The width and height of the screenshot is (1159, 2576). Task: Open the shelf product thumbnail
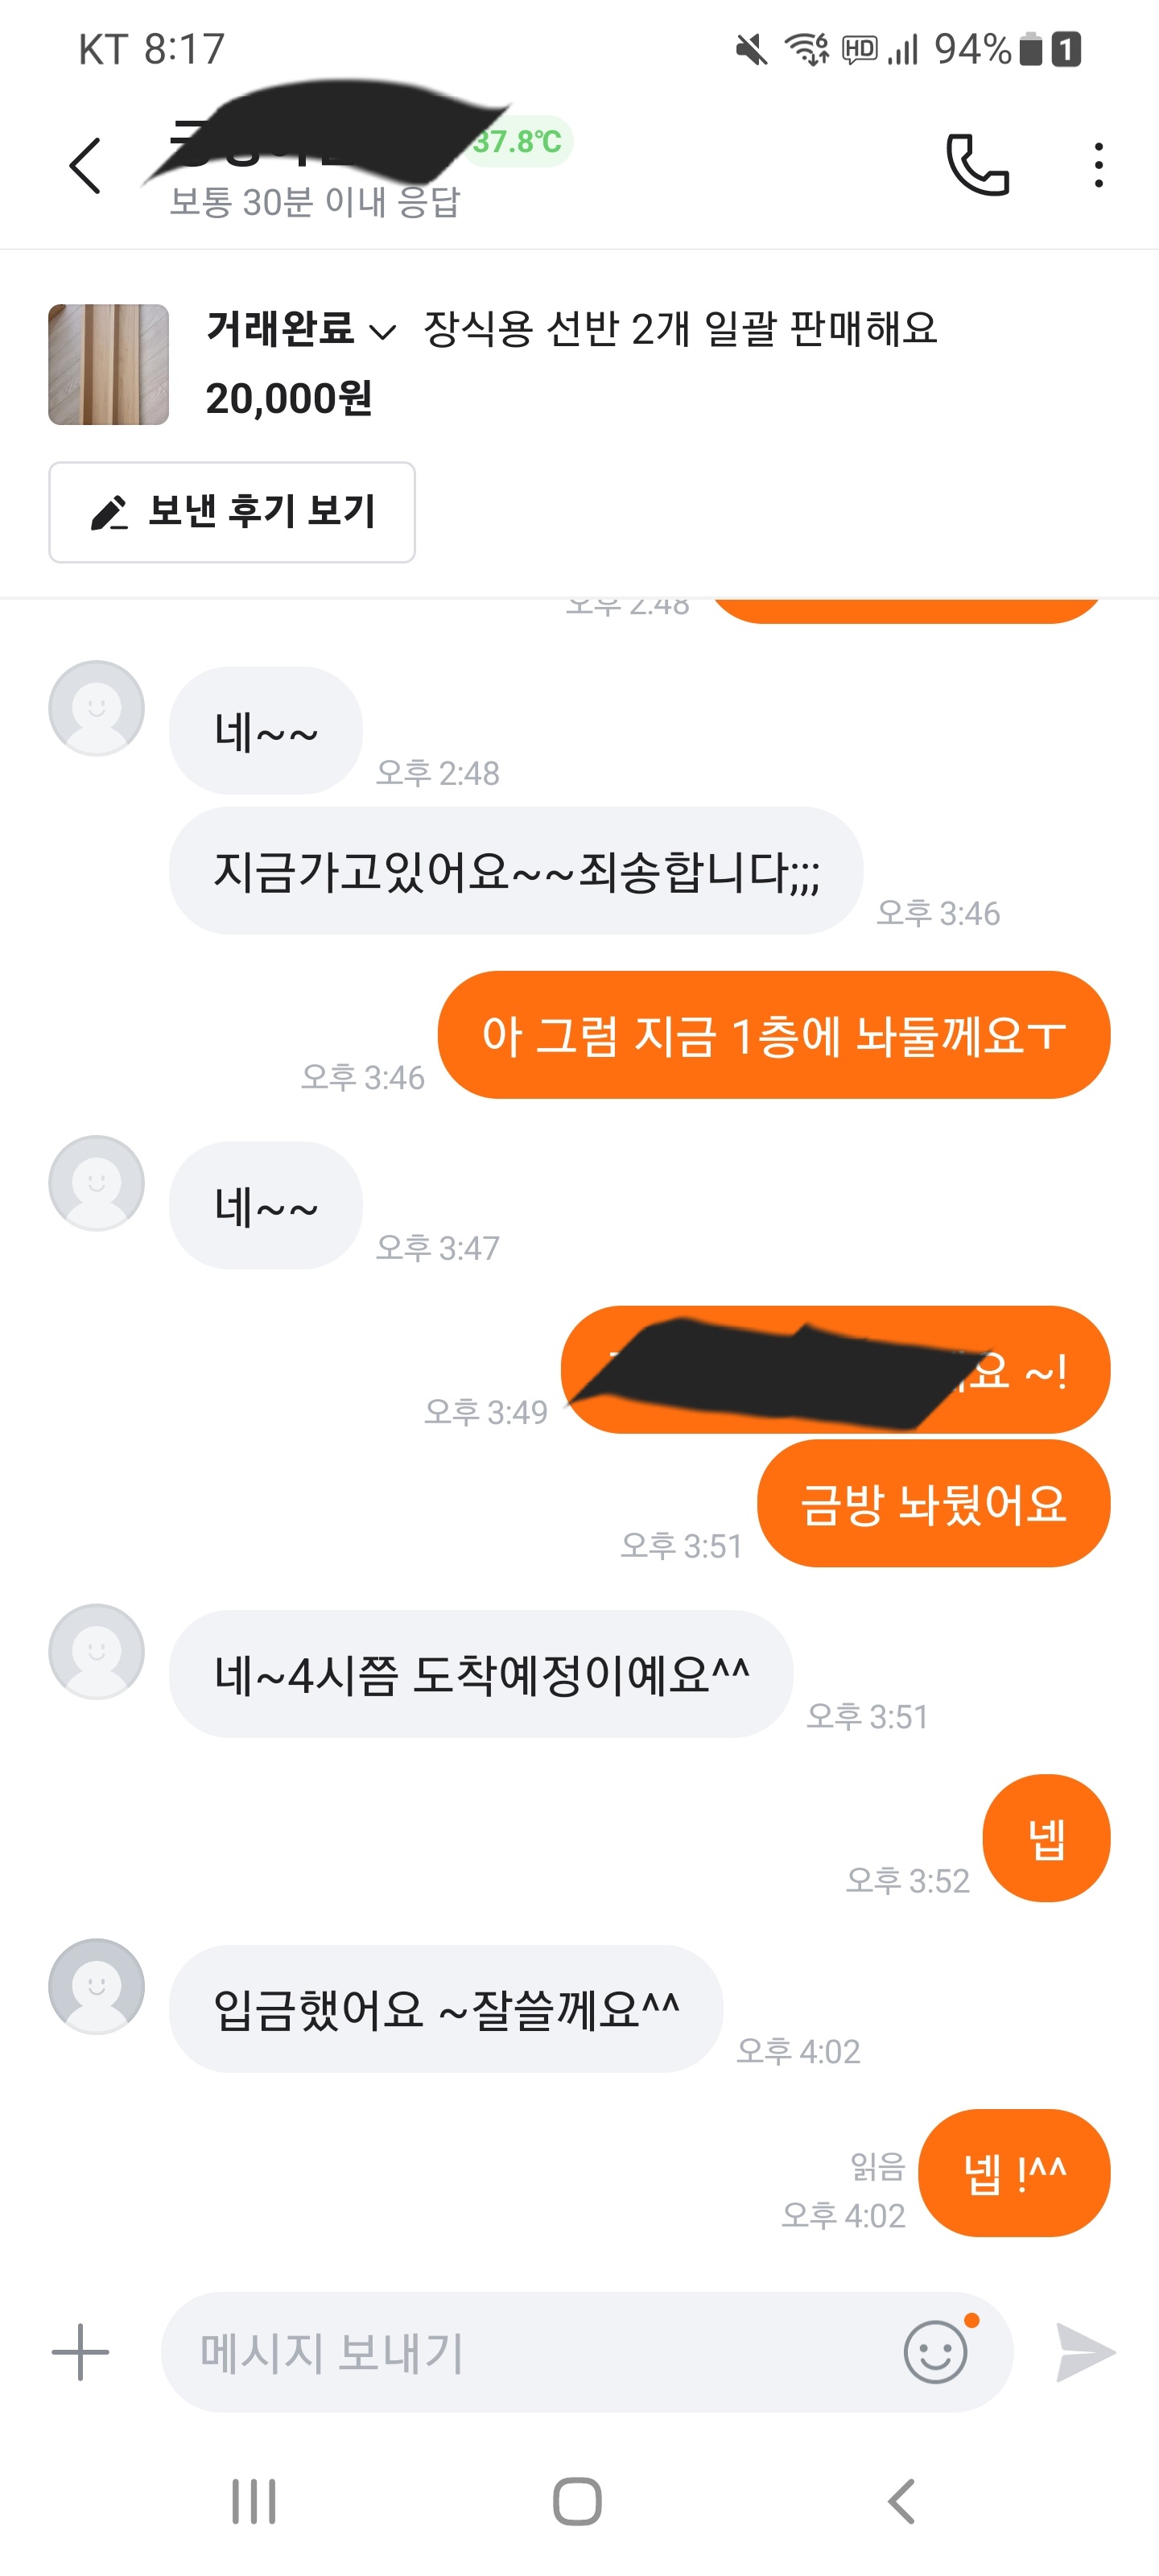coord(108,365)
